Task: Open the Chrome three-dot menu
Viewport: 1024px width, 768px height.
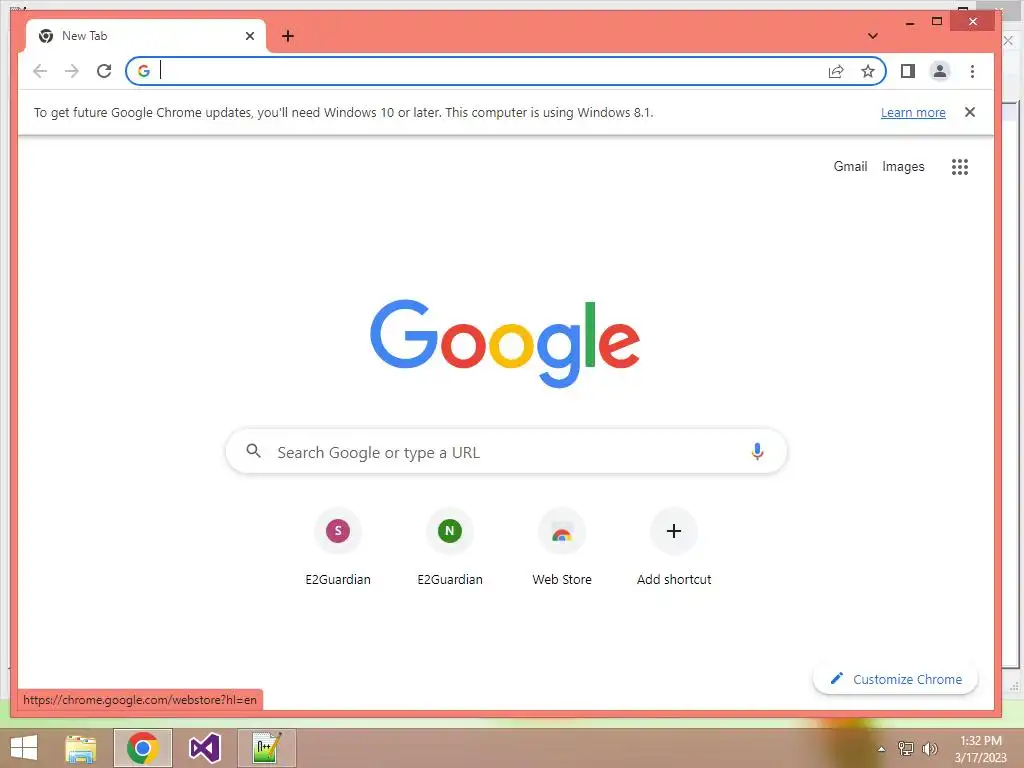Action: point(972,71)
